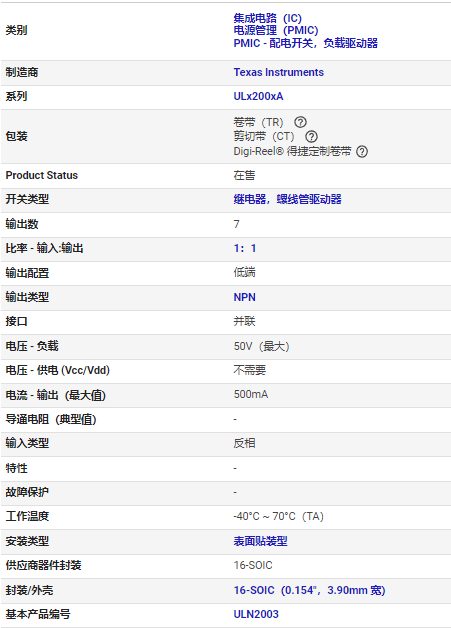Follow the 16-SOIC (0.154", 3.90mm 宽) package link

pos(309,590)
